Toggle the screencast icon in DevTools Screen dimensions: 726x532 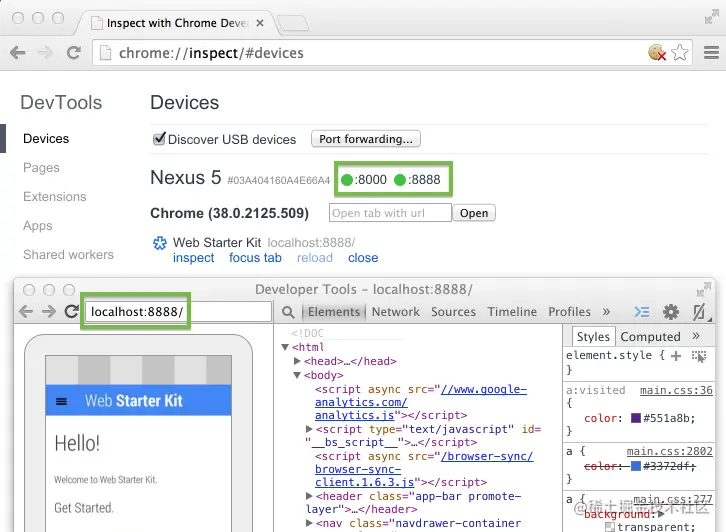click(x=700, y=312)
